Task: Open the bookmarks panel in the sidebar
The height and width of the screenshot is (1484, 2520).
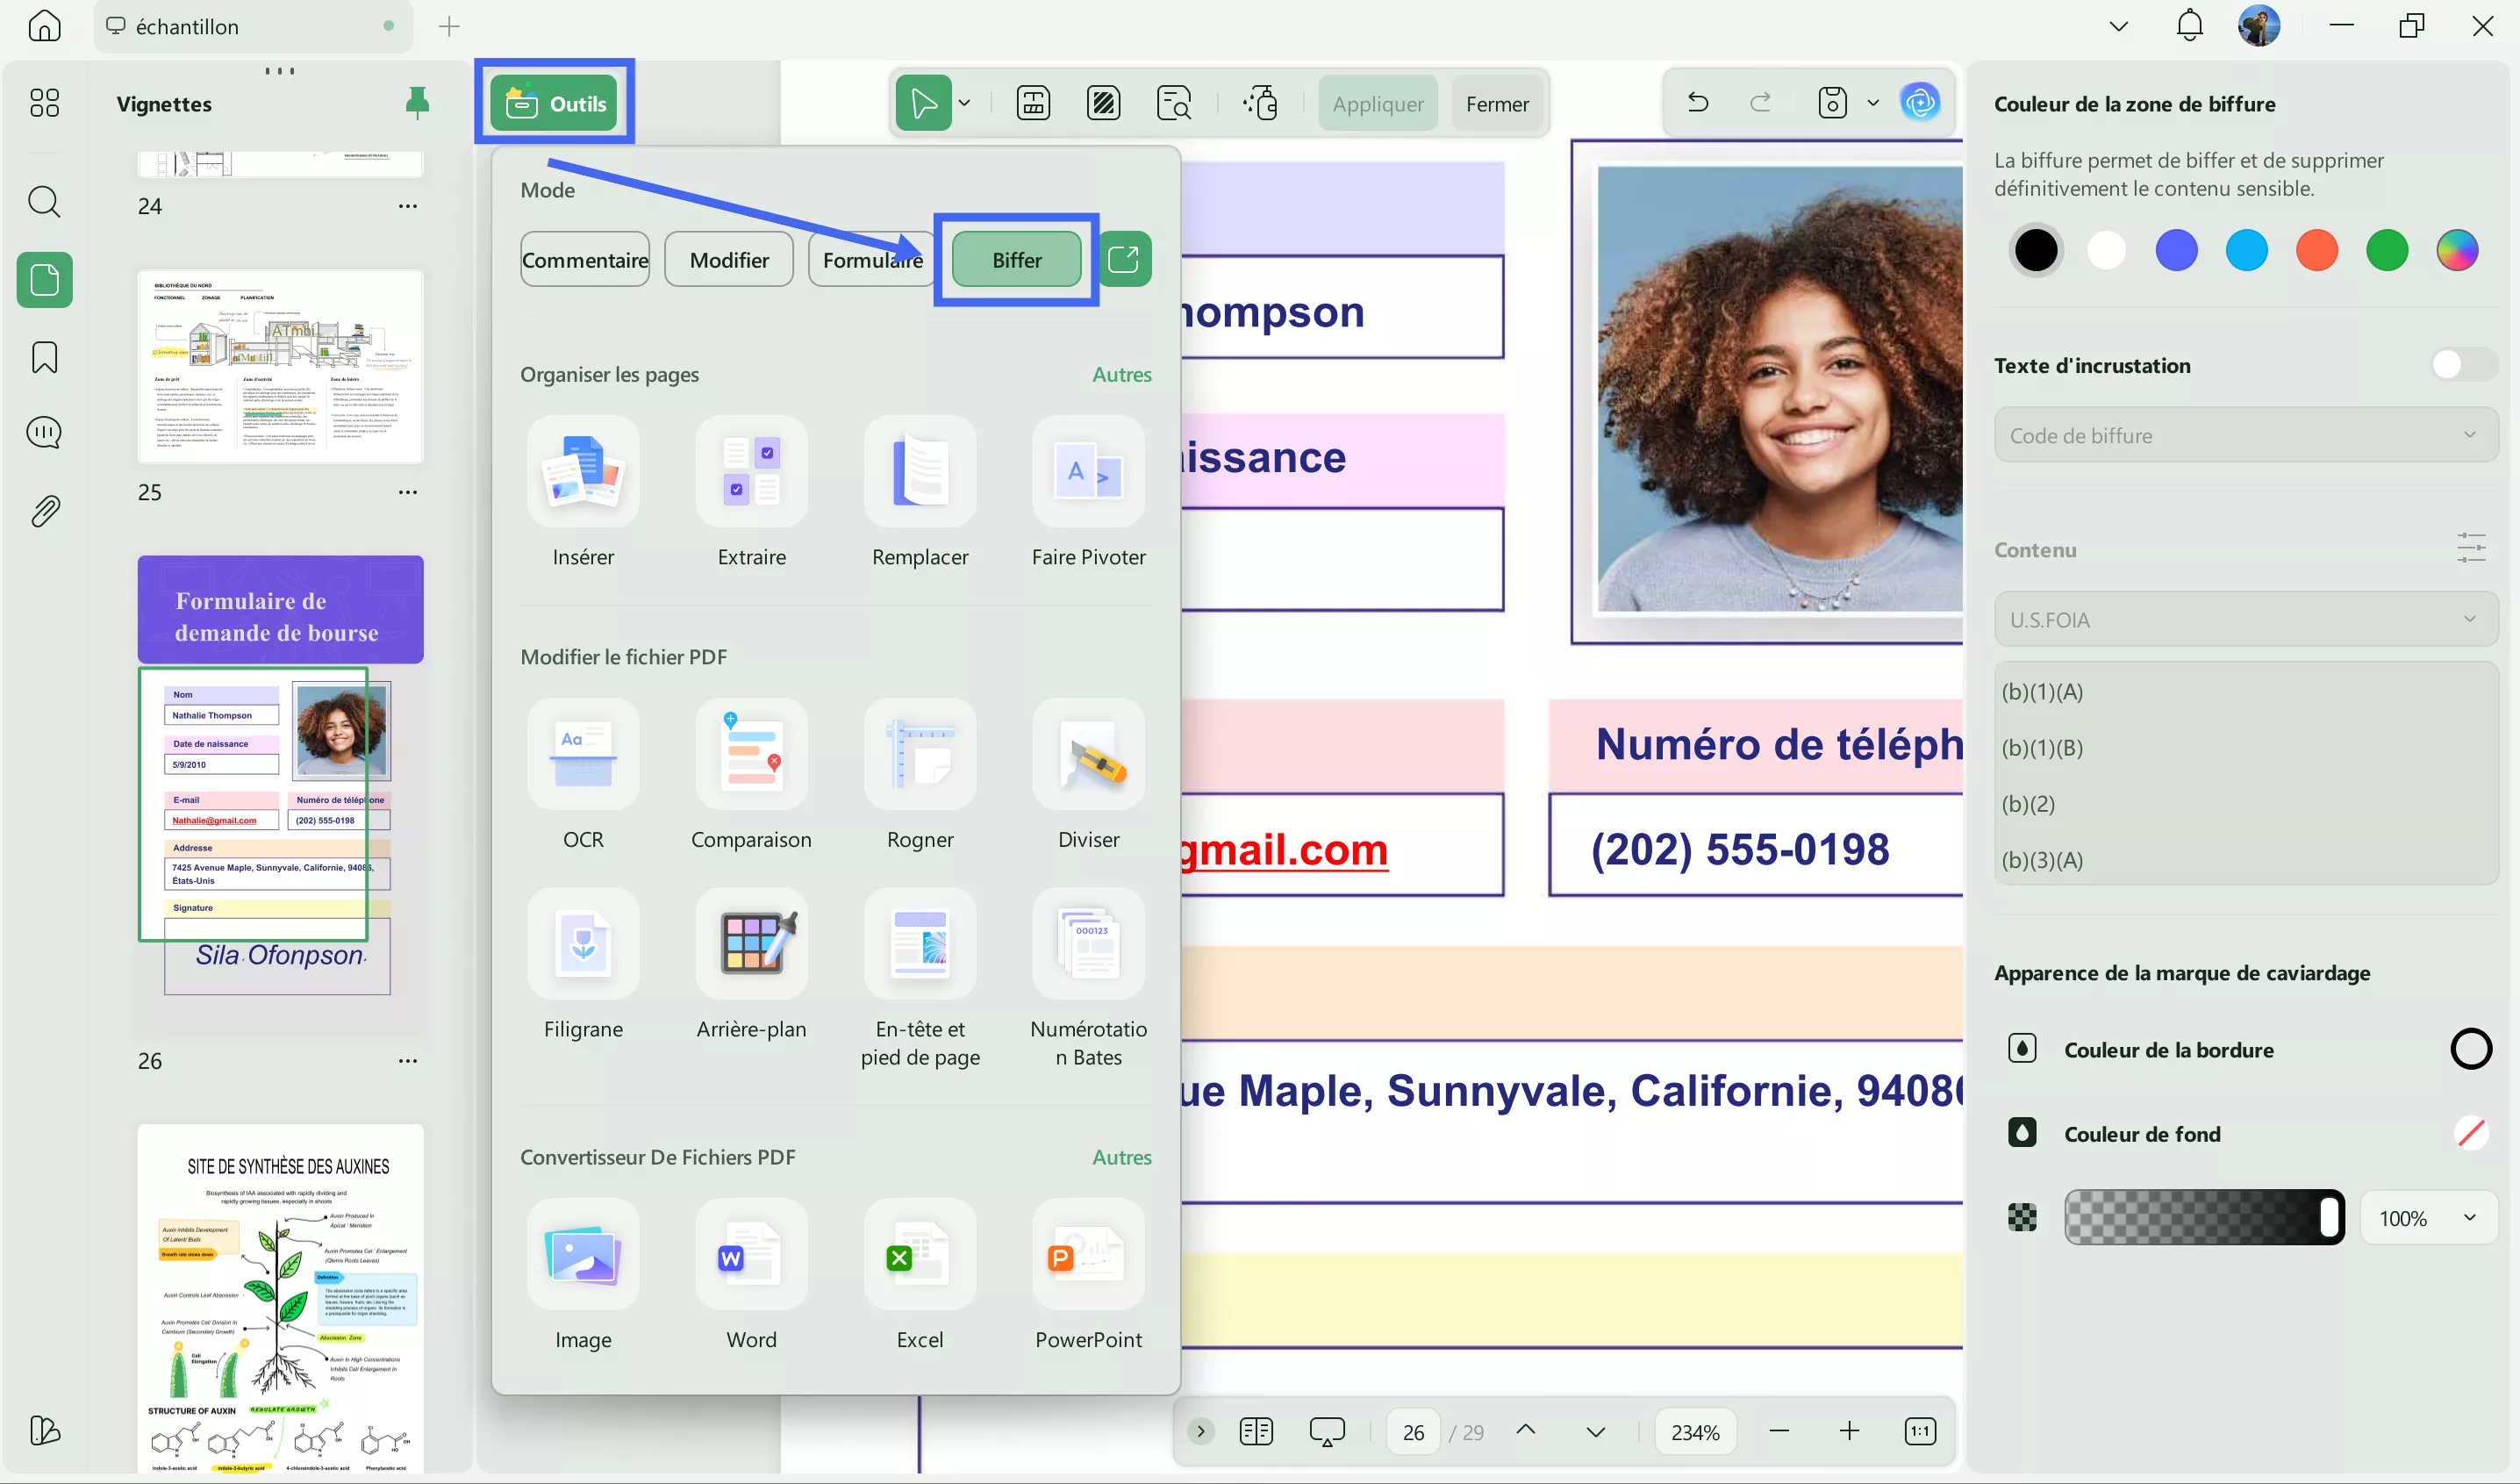Action: tap(44, 357)
